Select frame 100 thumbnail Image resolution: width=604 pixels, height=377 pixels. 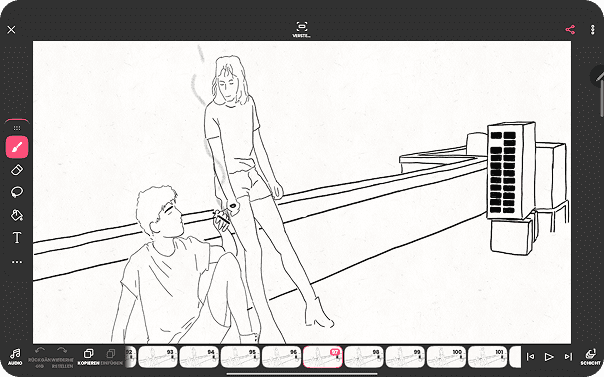[446, 357]
